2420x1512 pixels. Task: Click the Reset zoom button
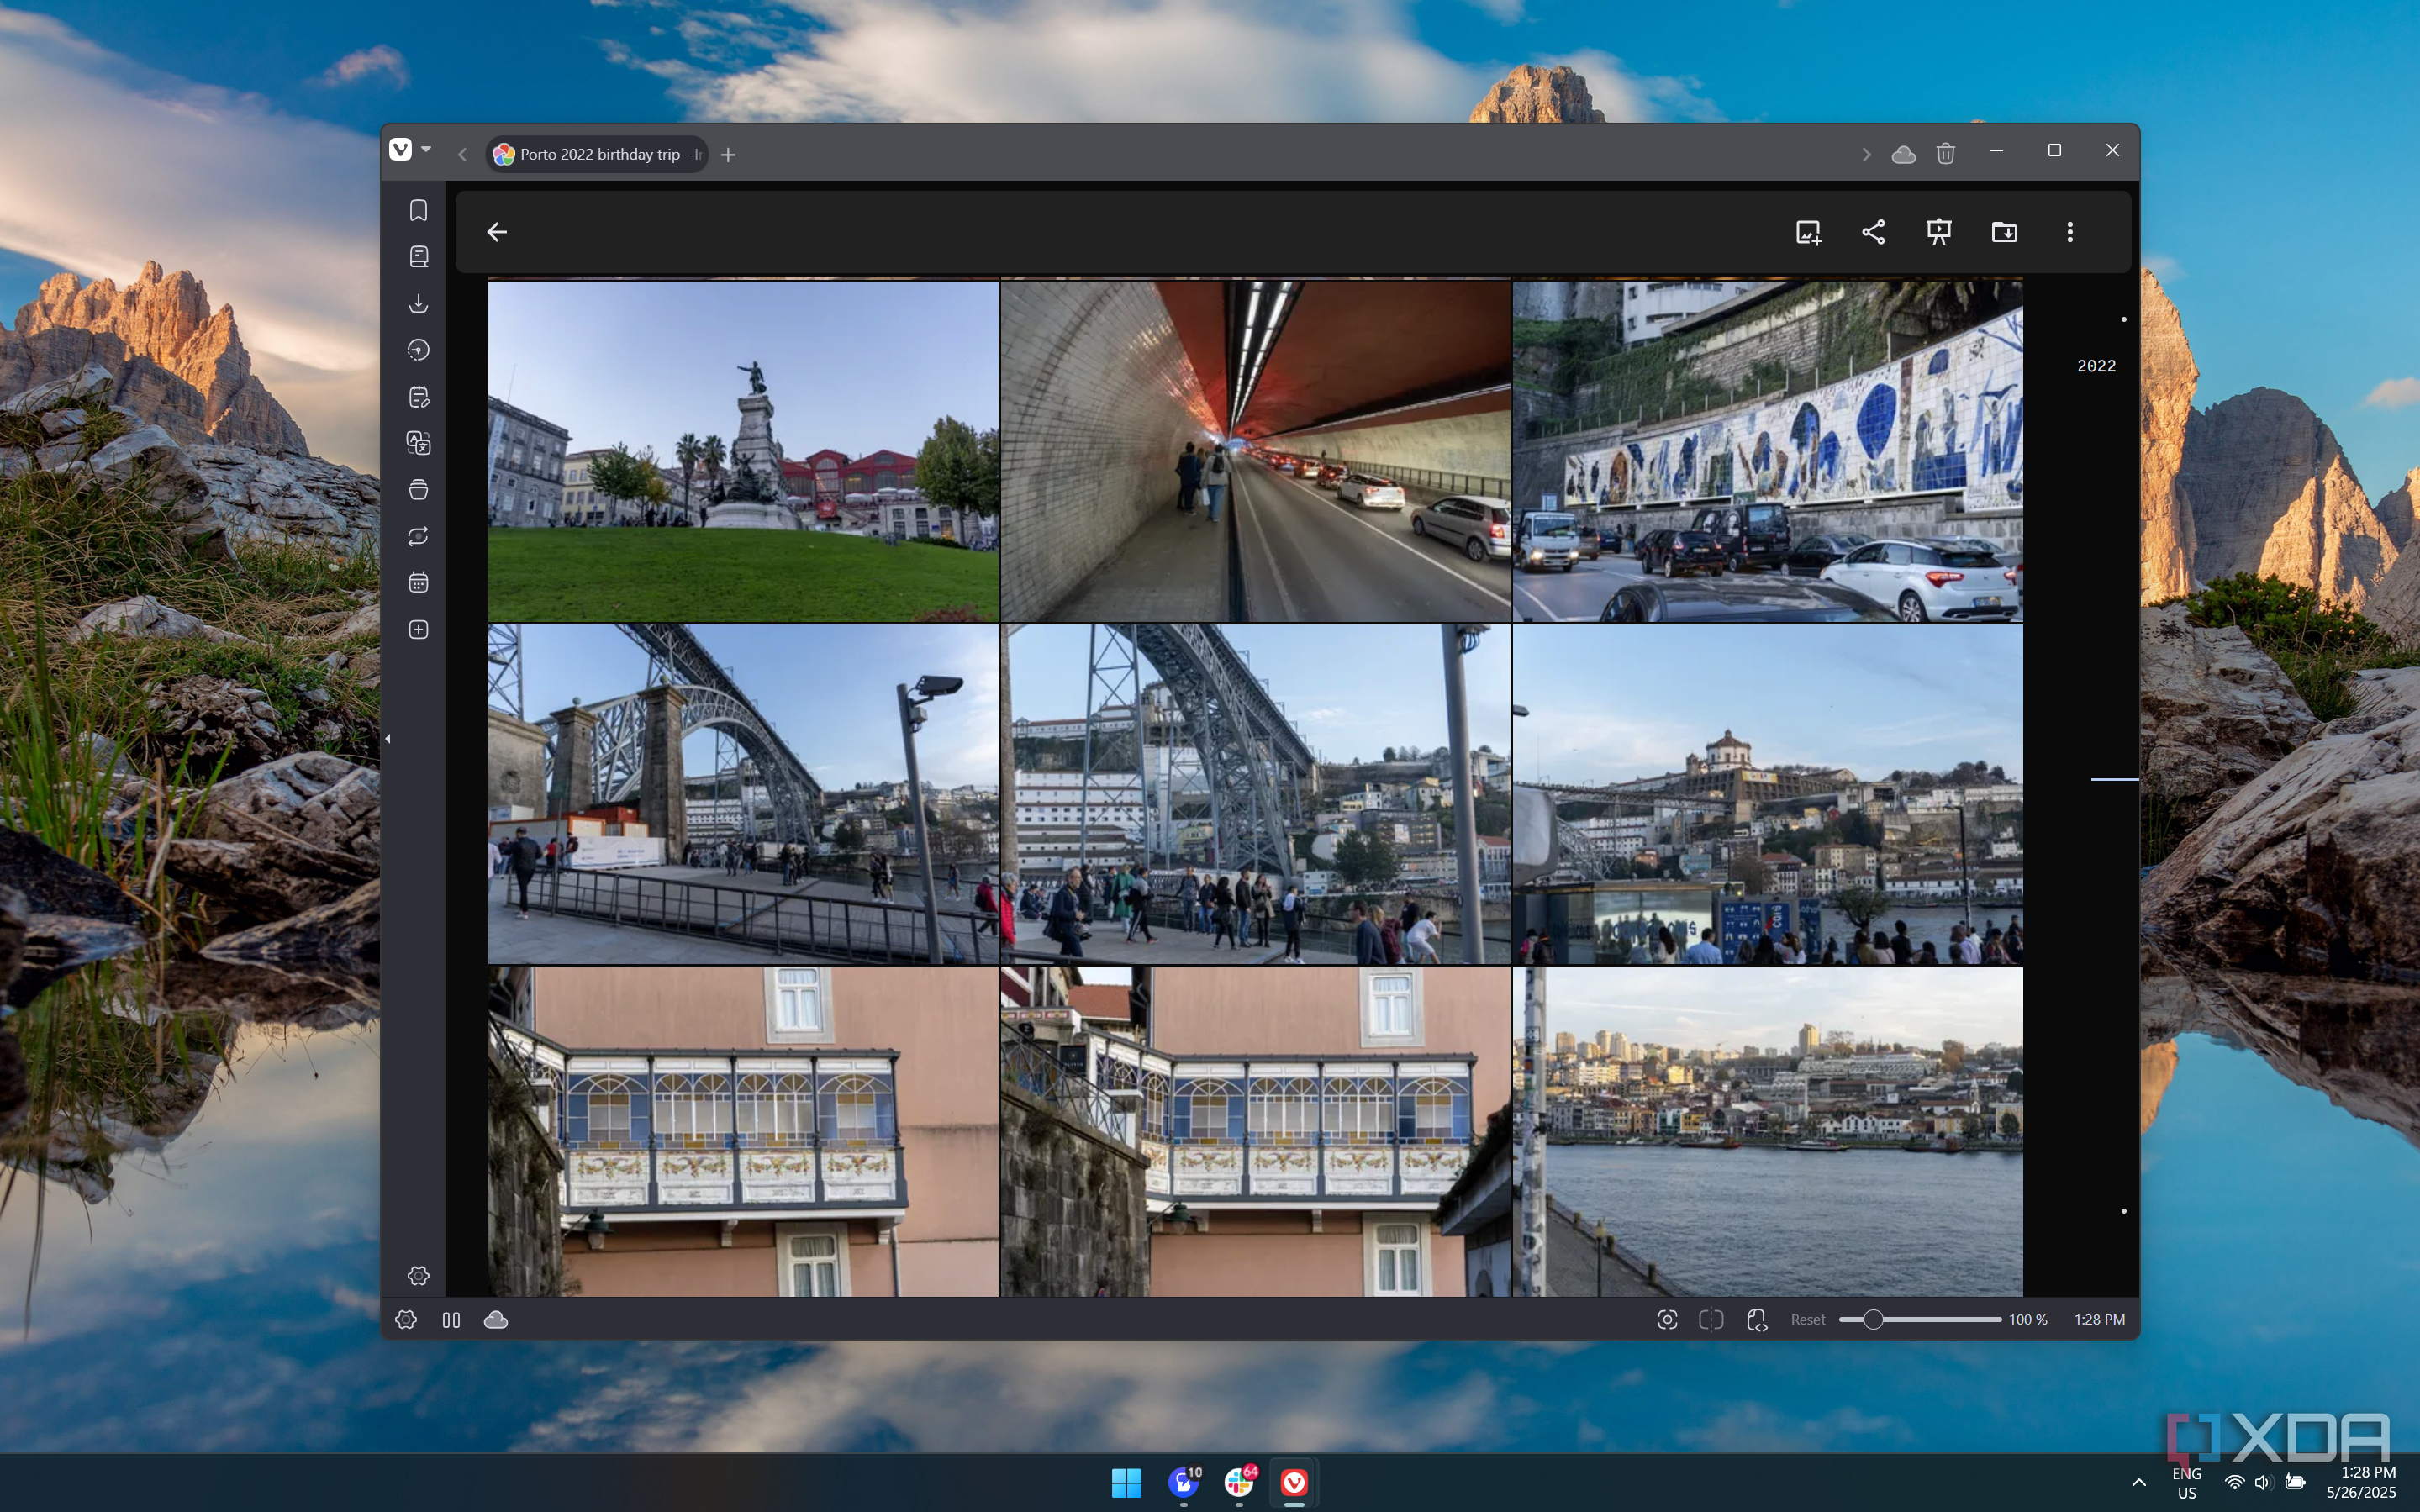1807,1320
